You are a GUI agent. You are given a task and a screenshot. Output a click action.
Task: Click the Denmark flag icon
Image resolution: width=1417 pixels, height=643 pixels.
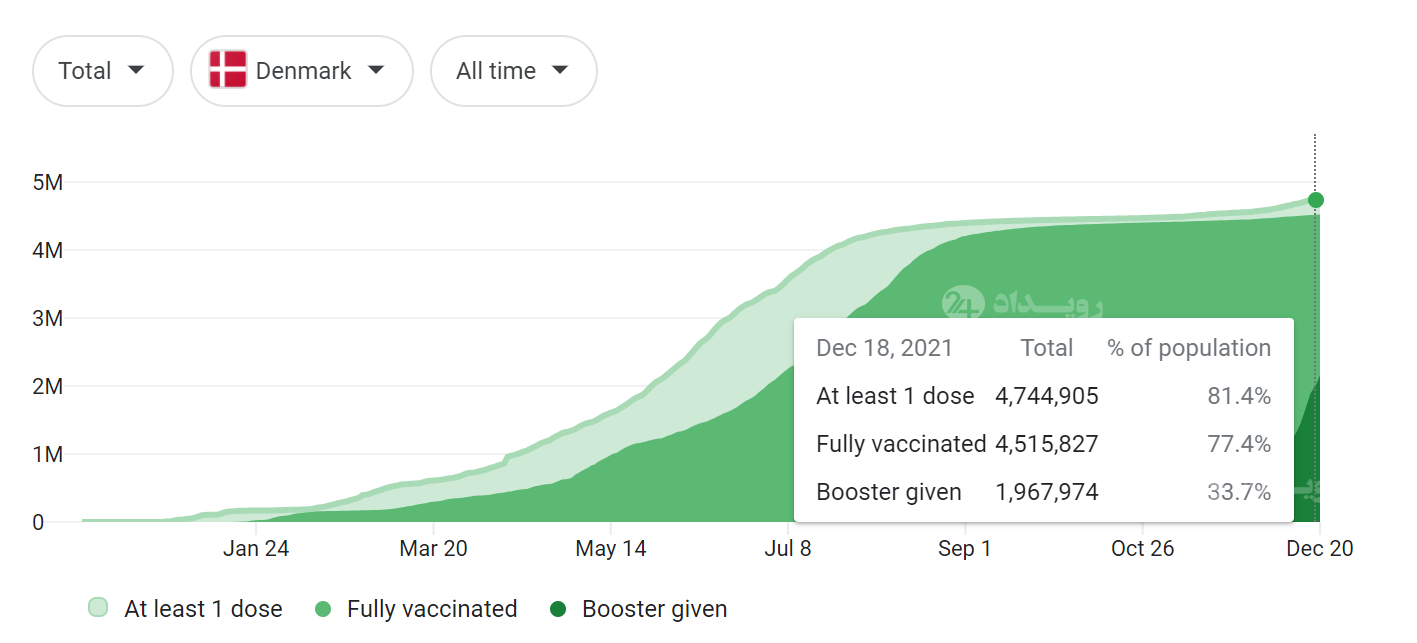pos(228,70)
